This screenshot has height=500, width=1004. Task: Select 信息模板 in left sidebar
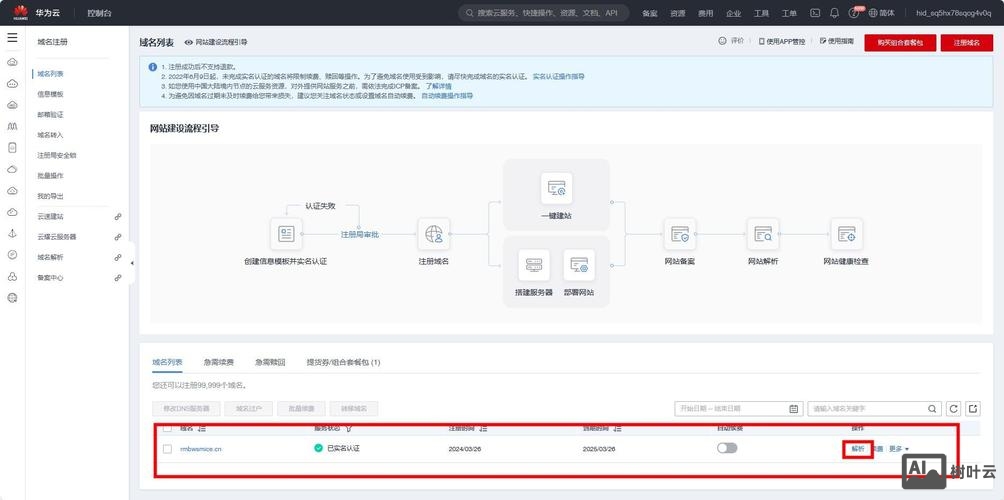point(51,94)
